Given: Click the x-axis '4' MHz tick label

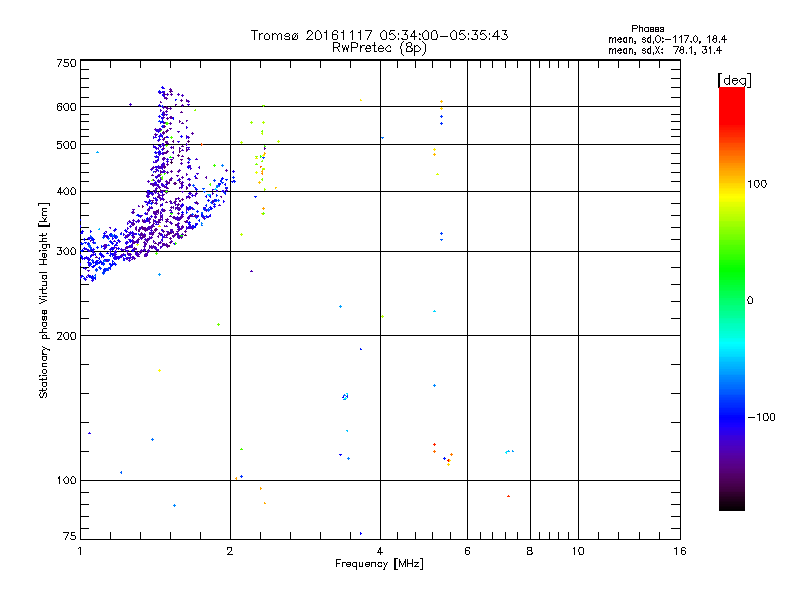Looking at the screenshot, I should pyautogui.click(x=380, y=551).
